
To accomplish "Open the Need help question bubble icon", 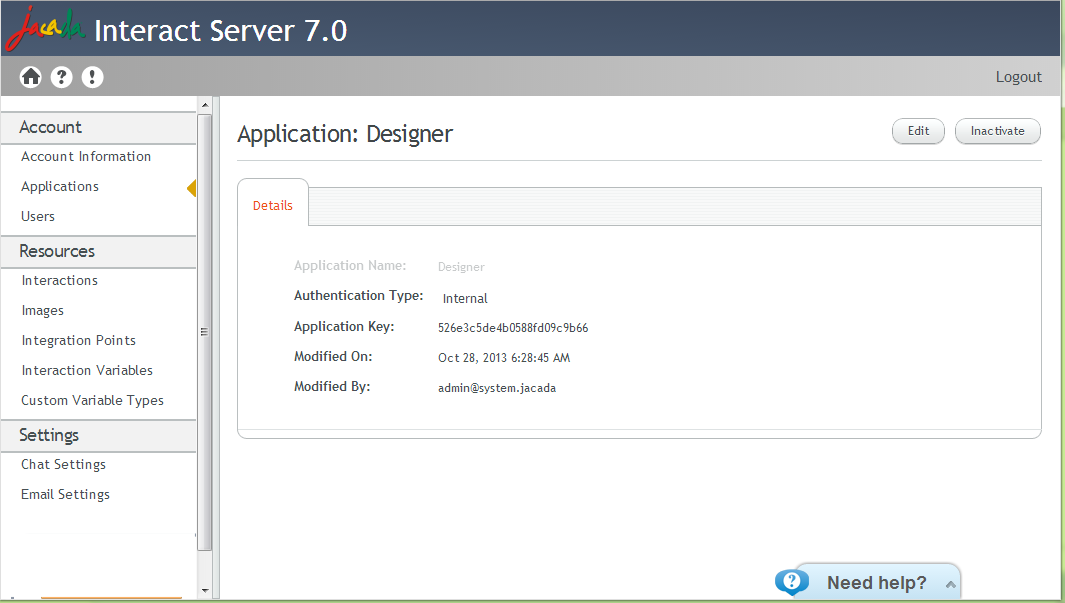I will [x=791, y=582].
